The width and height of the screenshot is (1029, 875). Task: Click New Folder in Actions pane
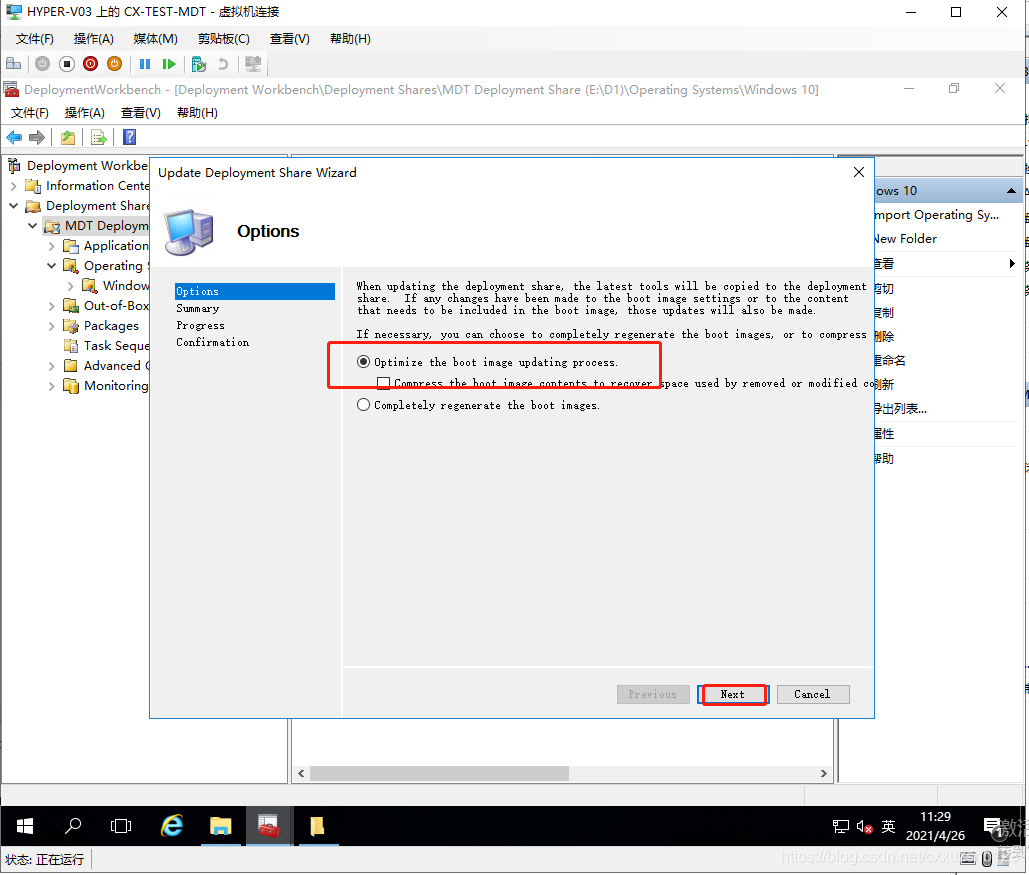click(906, 239)
